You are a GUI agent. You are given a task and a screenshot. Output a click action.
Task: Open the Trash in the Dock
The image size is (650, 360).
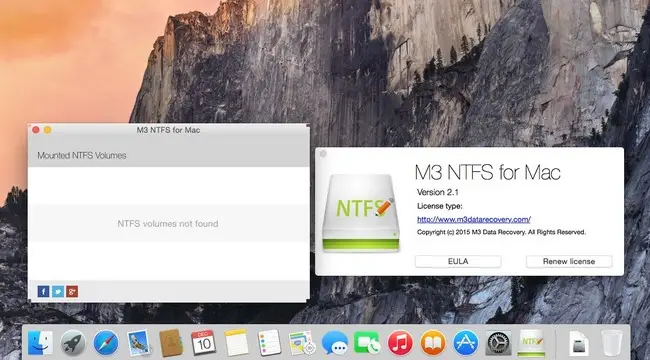(612, 343)
